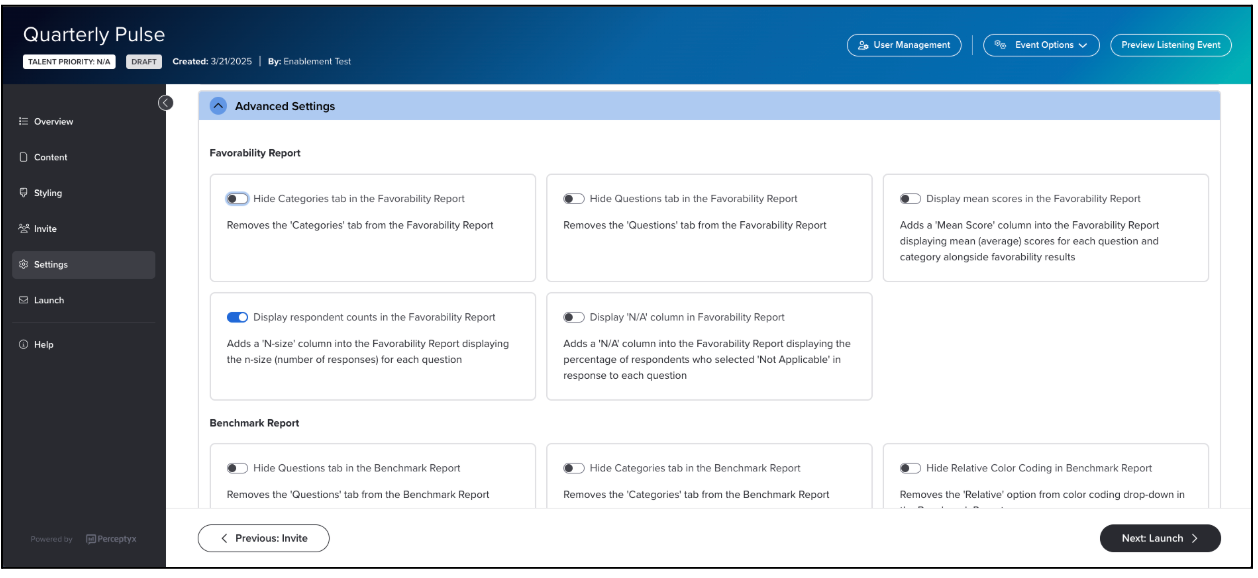This screenshot has width=1258, height=578.
Task: Click the gears icon in Event Options
Action: coord(1000,45)
